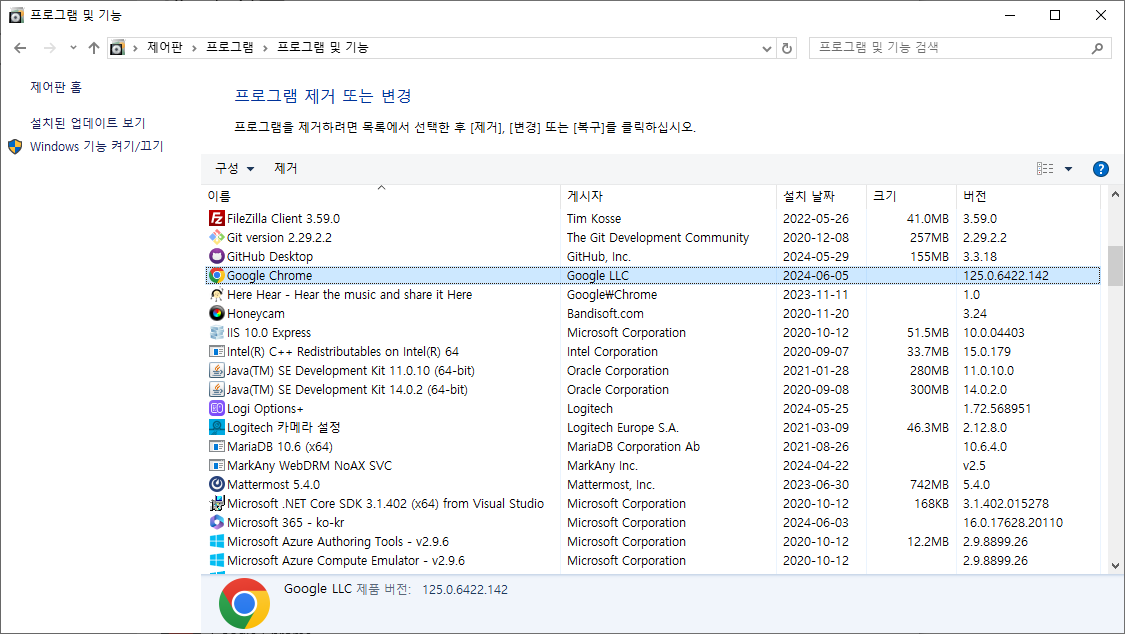Click the MarkAny WebDRM NoAX SVC icon

point(217,465)
